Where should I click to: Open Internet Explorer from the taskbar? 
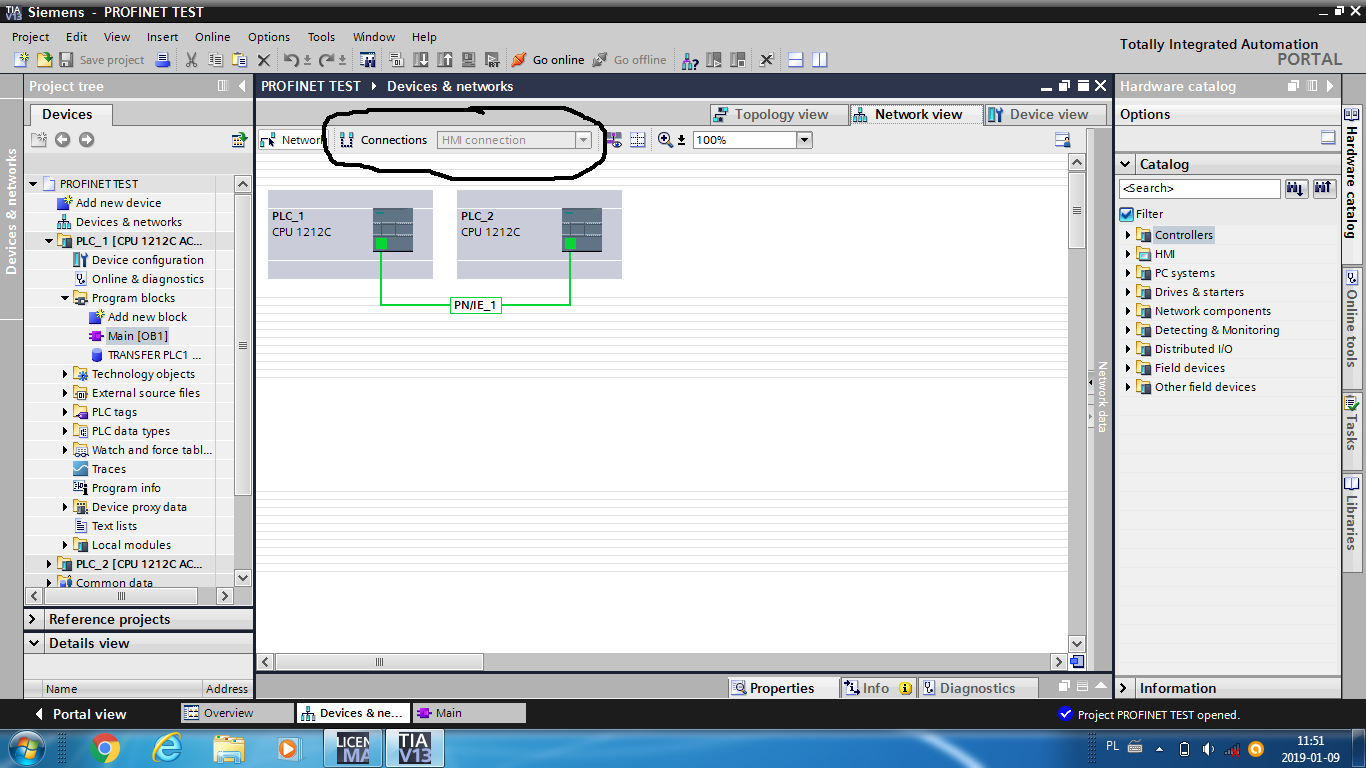[167, 748]
